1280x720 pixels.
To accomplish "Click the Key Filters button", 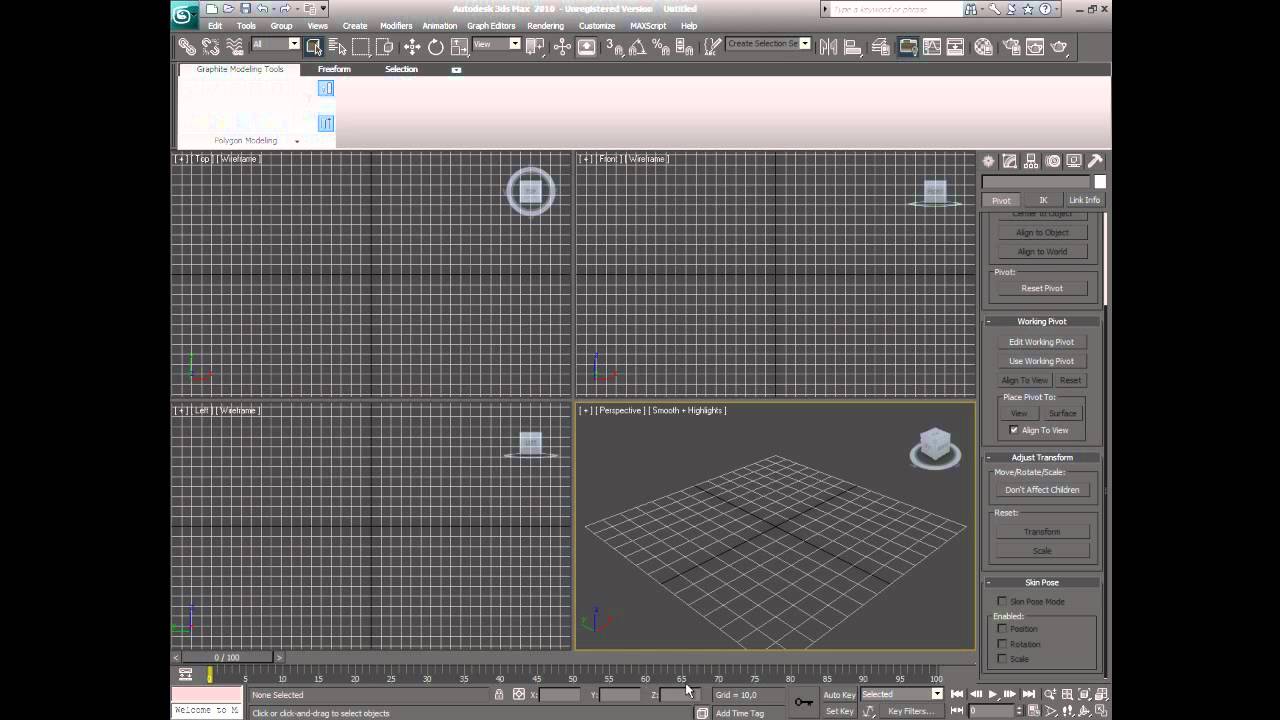I will pos(910,711).
